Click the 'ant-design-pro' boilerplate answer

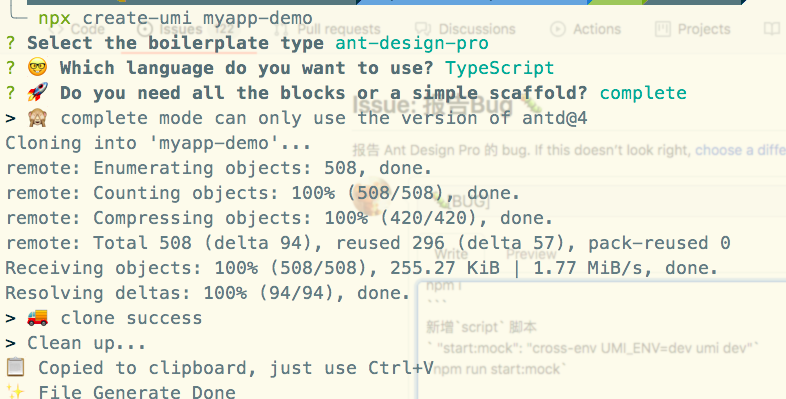coord(412,43)
